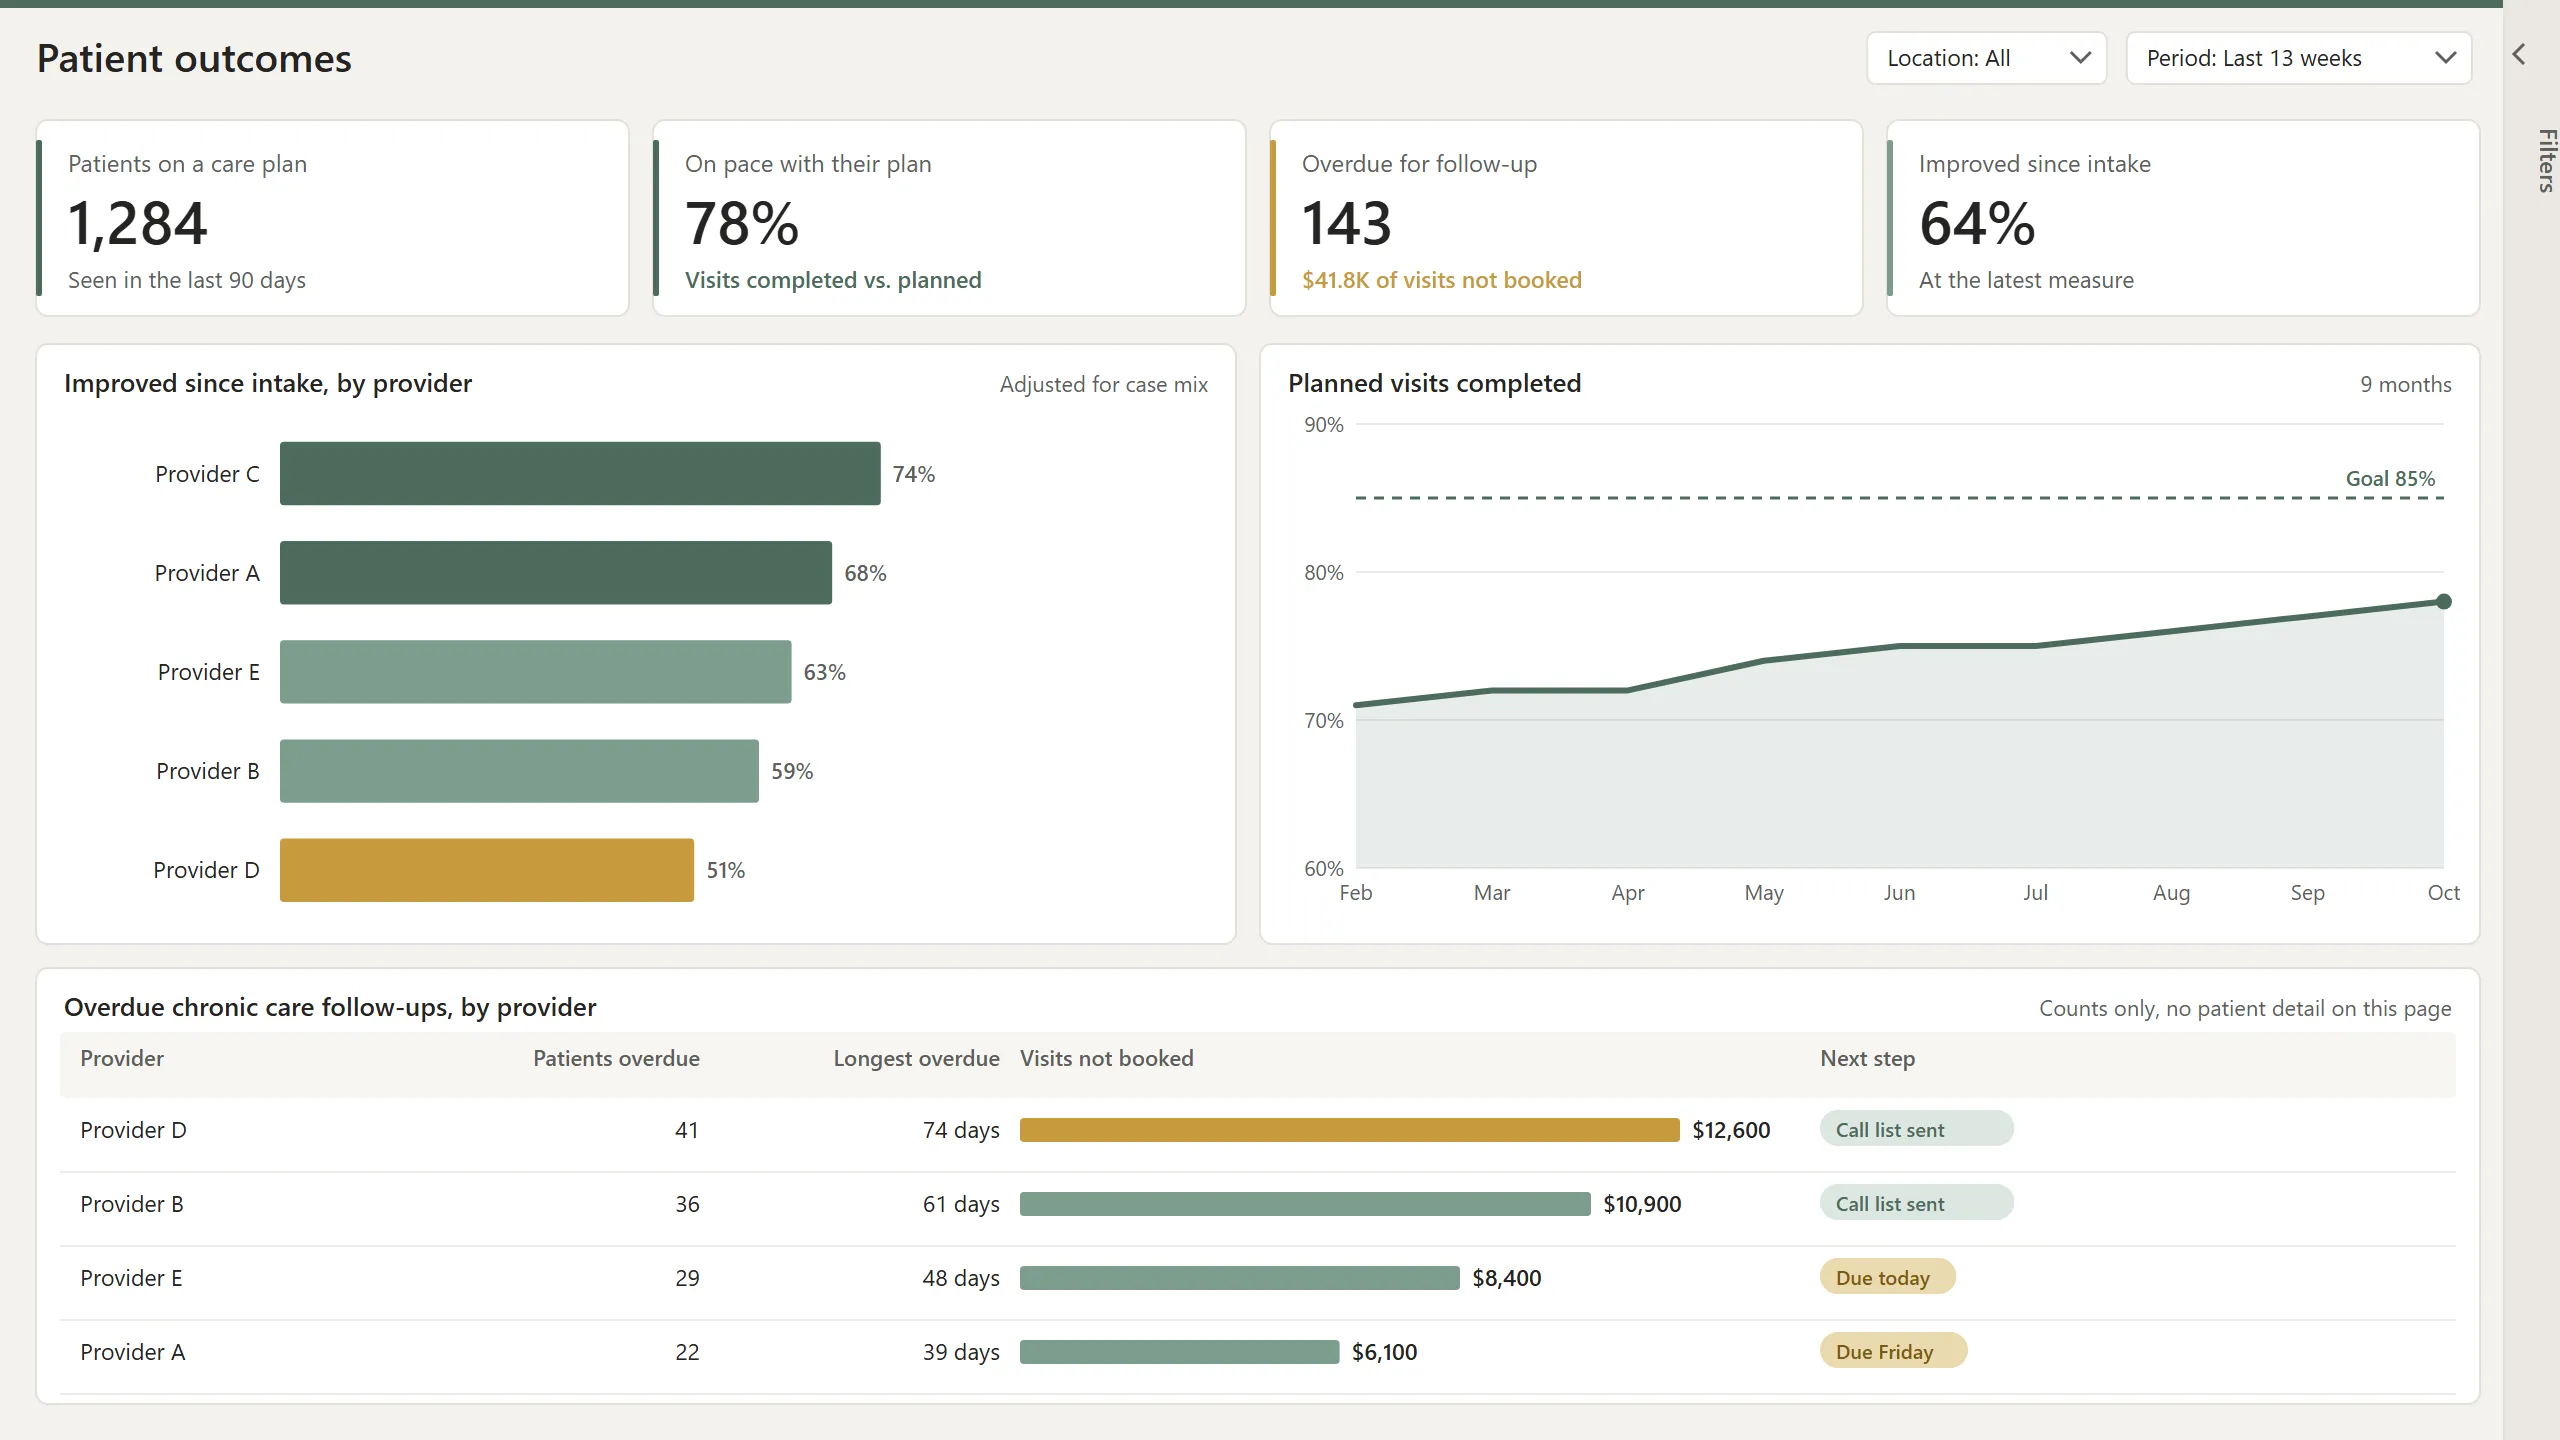Click the 41 patients overdue cell
The width and height of the screenshot is (2560, 1440).
(x=687, y=1130)
